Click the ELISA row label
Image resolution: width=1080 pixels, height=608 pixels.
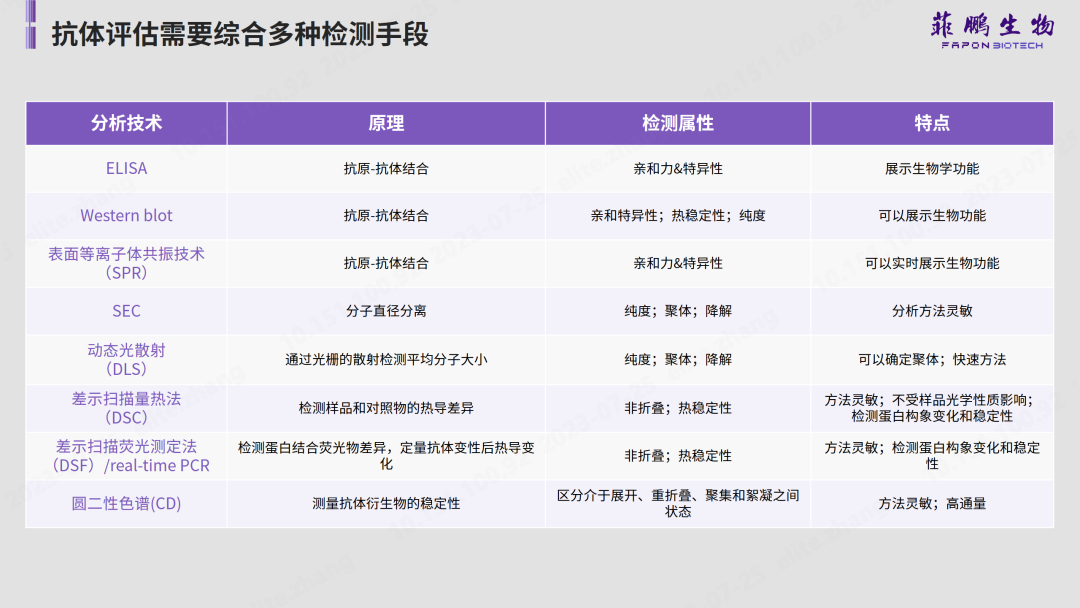(x=126, y=169)
